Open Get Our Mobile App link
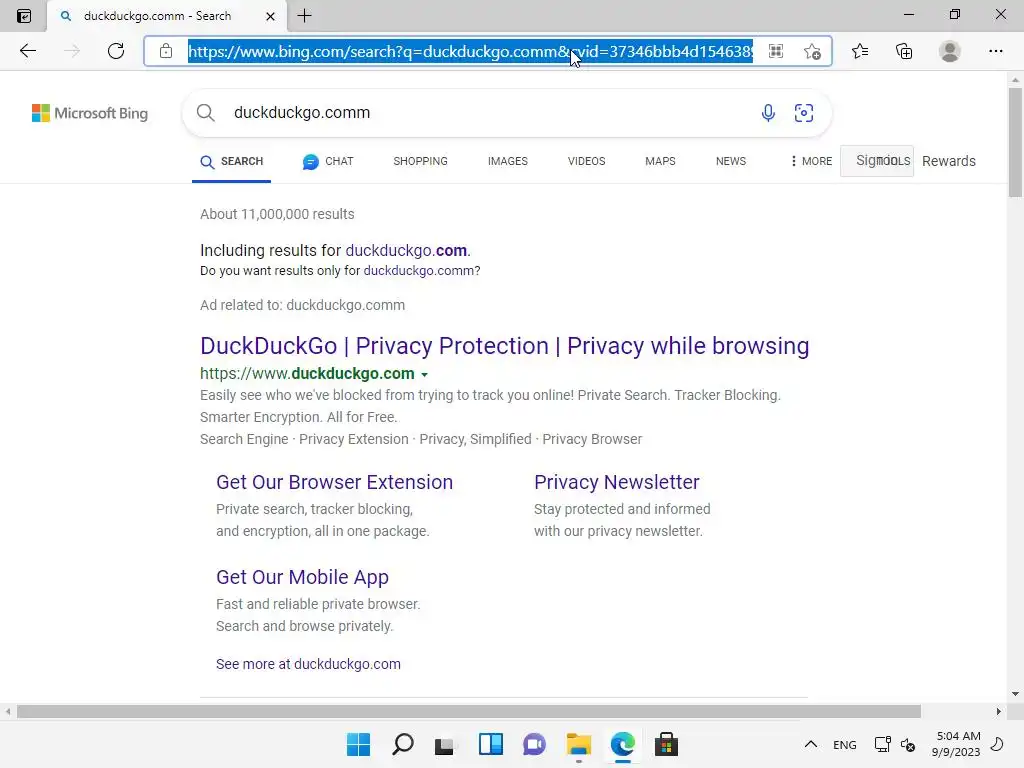The width and height of the screenshot is (1024, 768). tap(302, 577)
